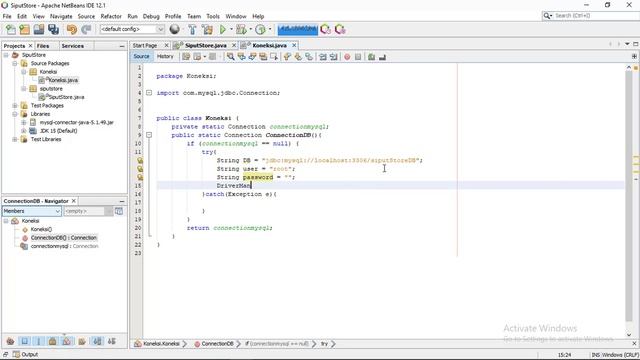Viewport: 640px width, 360px height.
Task: Open the default config dropdown
Action: coord(132,29)
